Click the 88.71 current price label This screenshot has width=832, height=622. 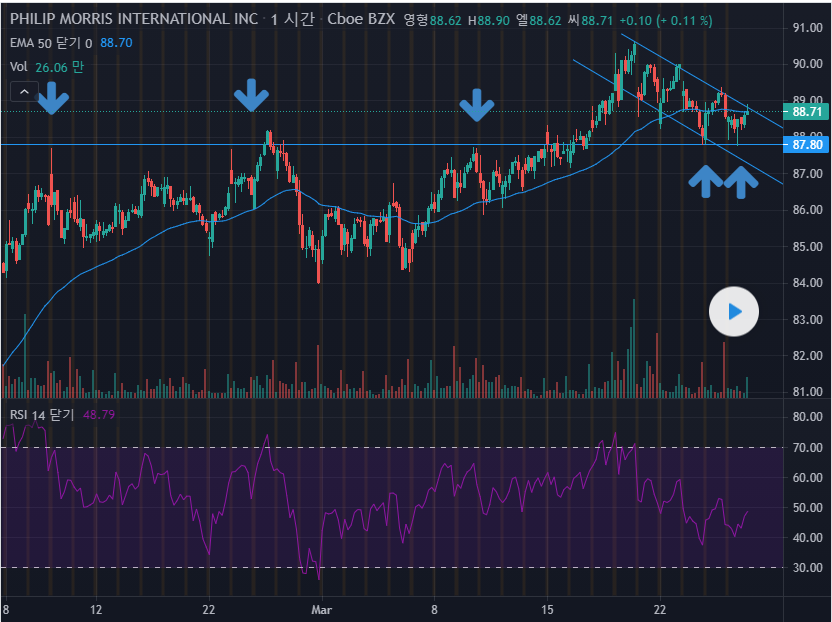click(x=806, y=112)
